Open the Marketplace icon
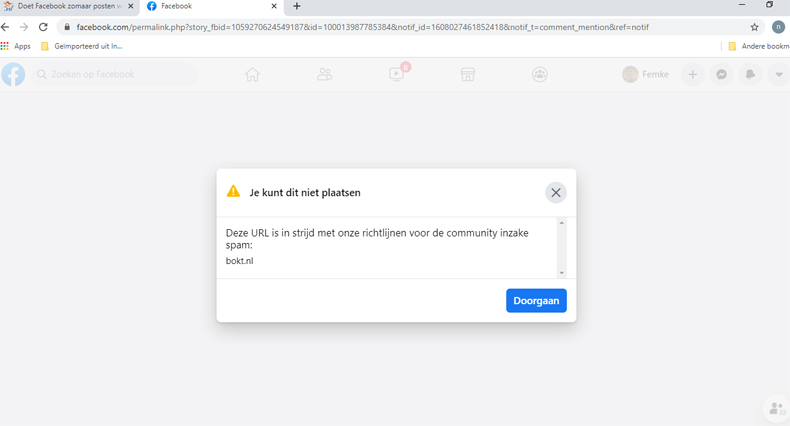 (468, 75)
